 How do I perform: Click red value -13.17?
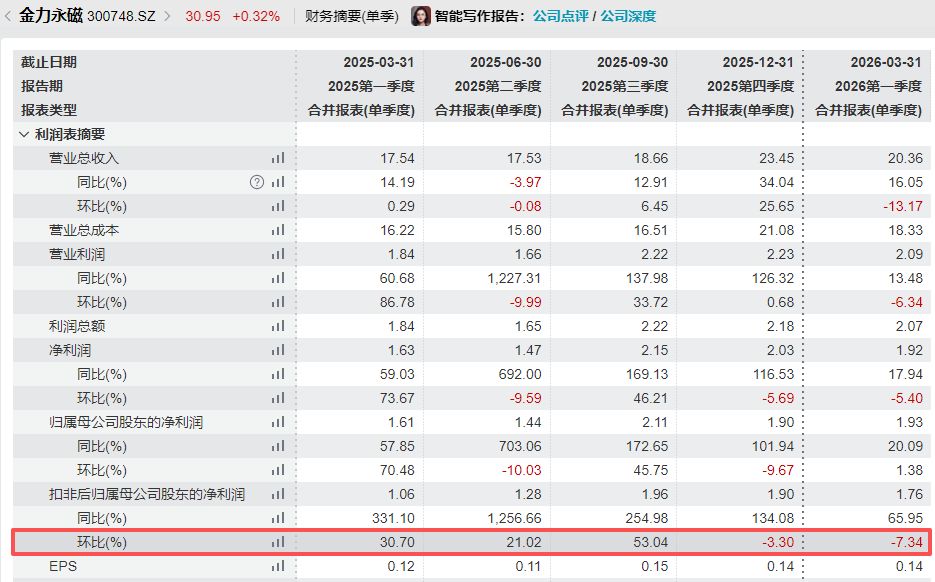point(903,206)
